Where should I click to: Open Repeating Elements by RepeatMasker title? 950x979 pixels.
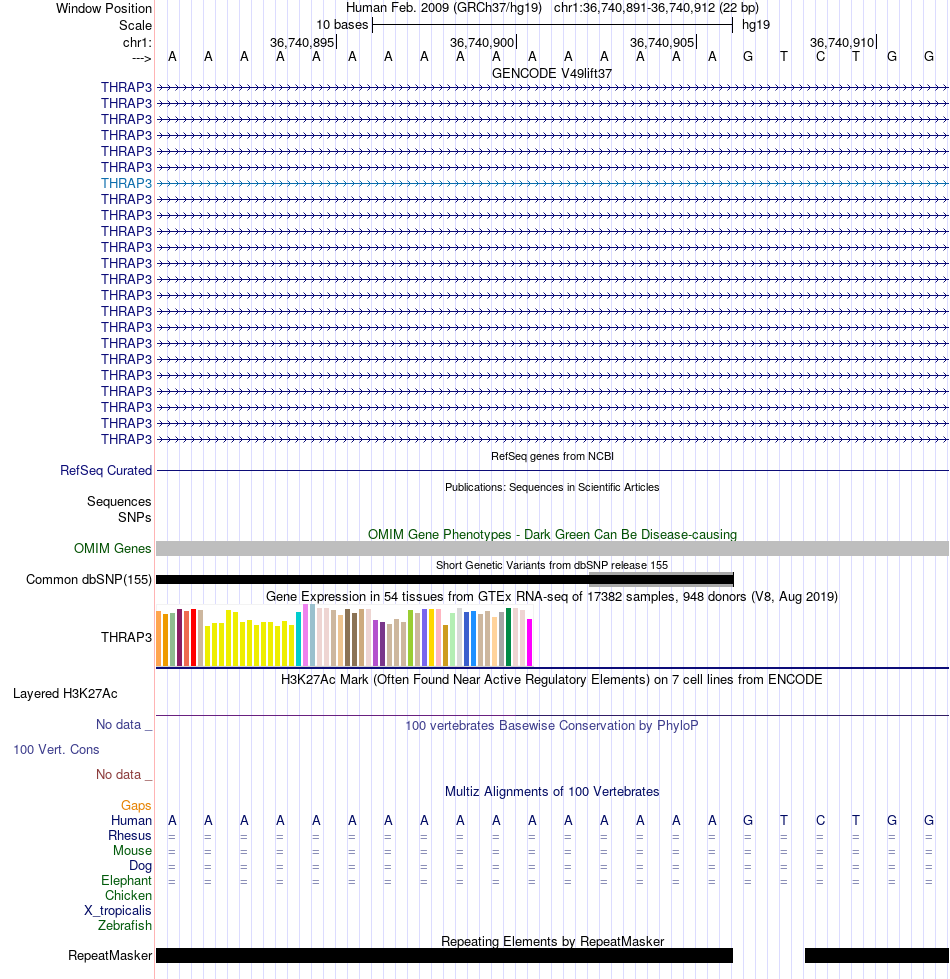pyautogui.click(x=552, y=942)
